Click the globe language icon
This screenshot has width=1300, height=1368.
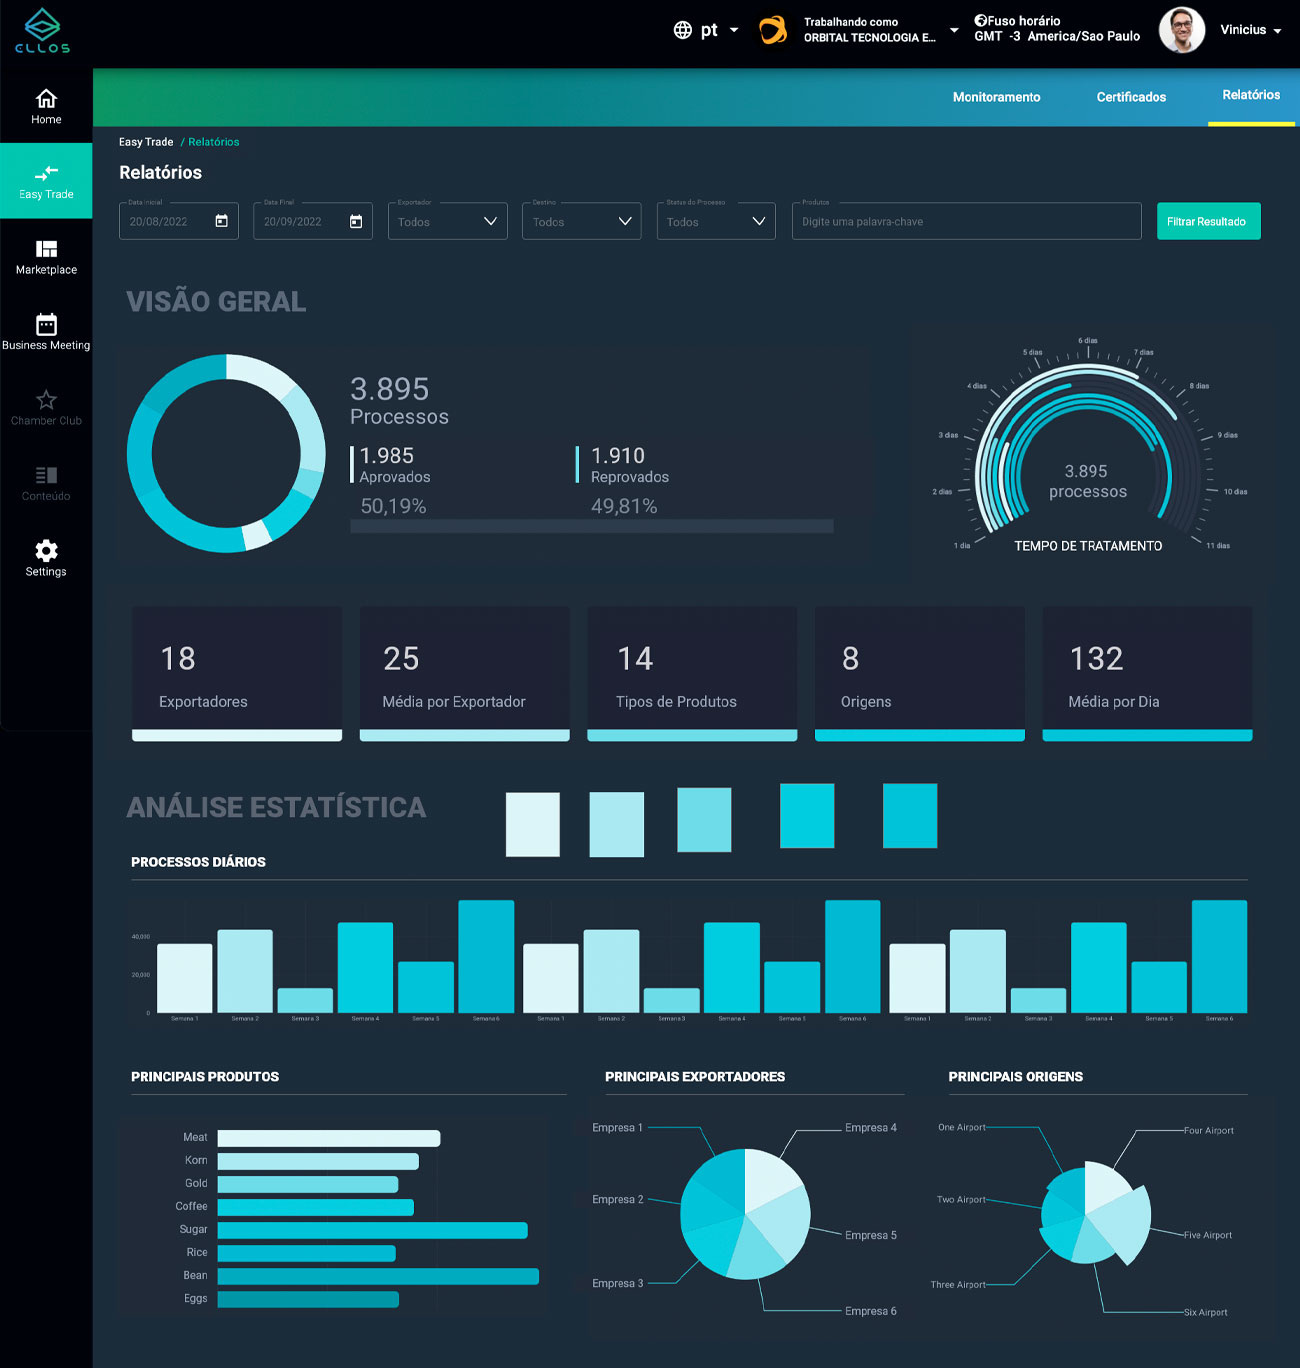683,30
